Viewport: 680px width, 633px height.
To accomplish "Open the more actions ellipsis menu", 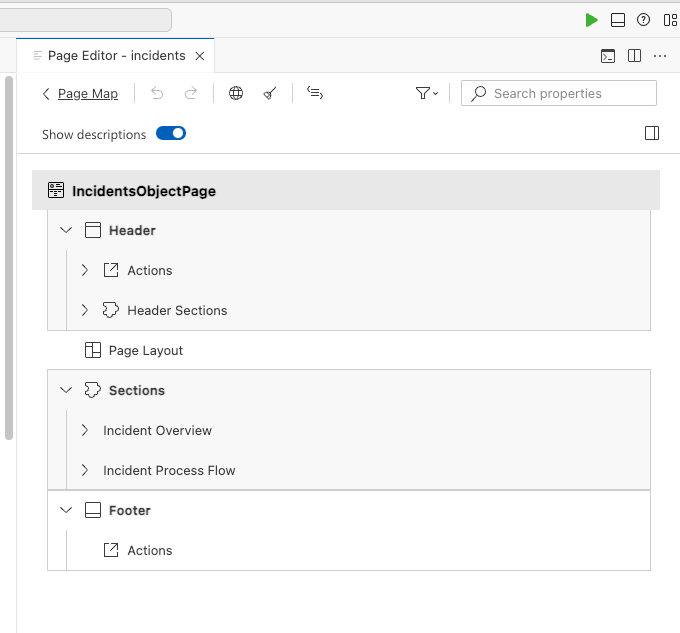I will coord(660,56).
